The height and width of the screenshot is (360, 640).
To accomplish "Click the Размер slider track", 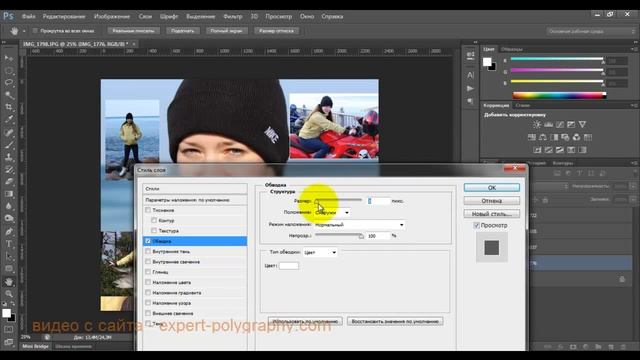I will click(338, 200).
